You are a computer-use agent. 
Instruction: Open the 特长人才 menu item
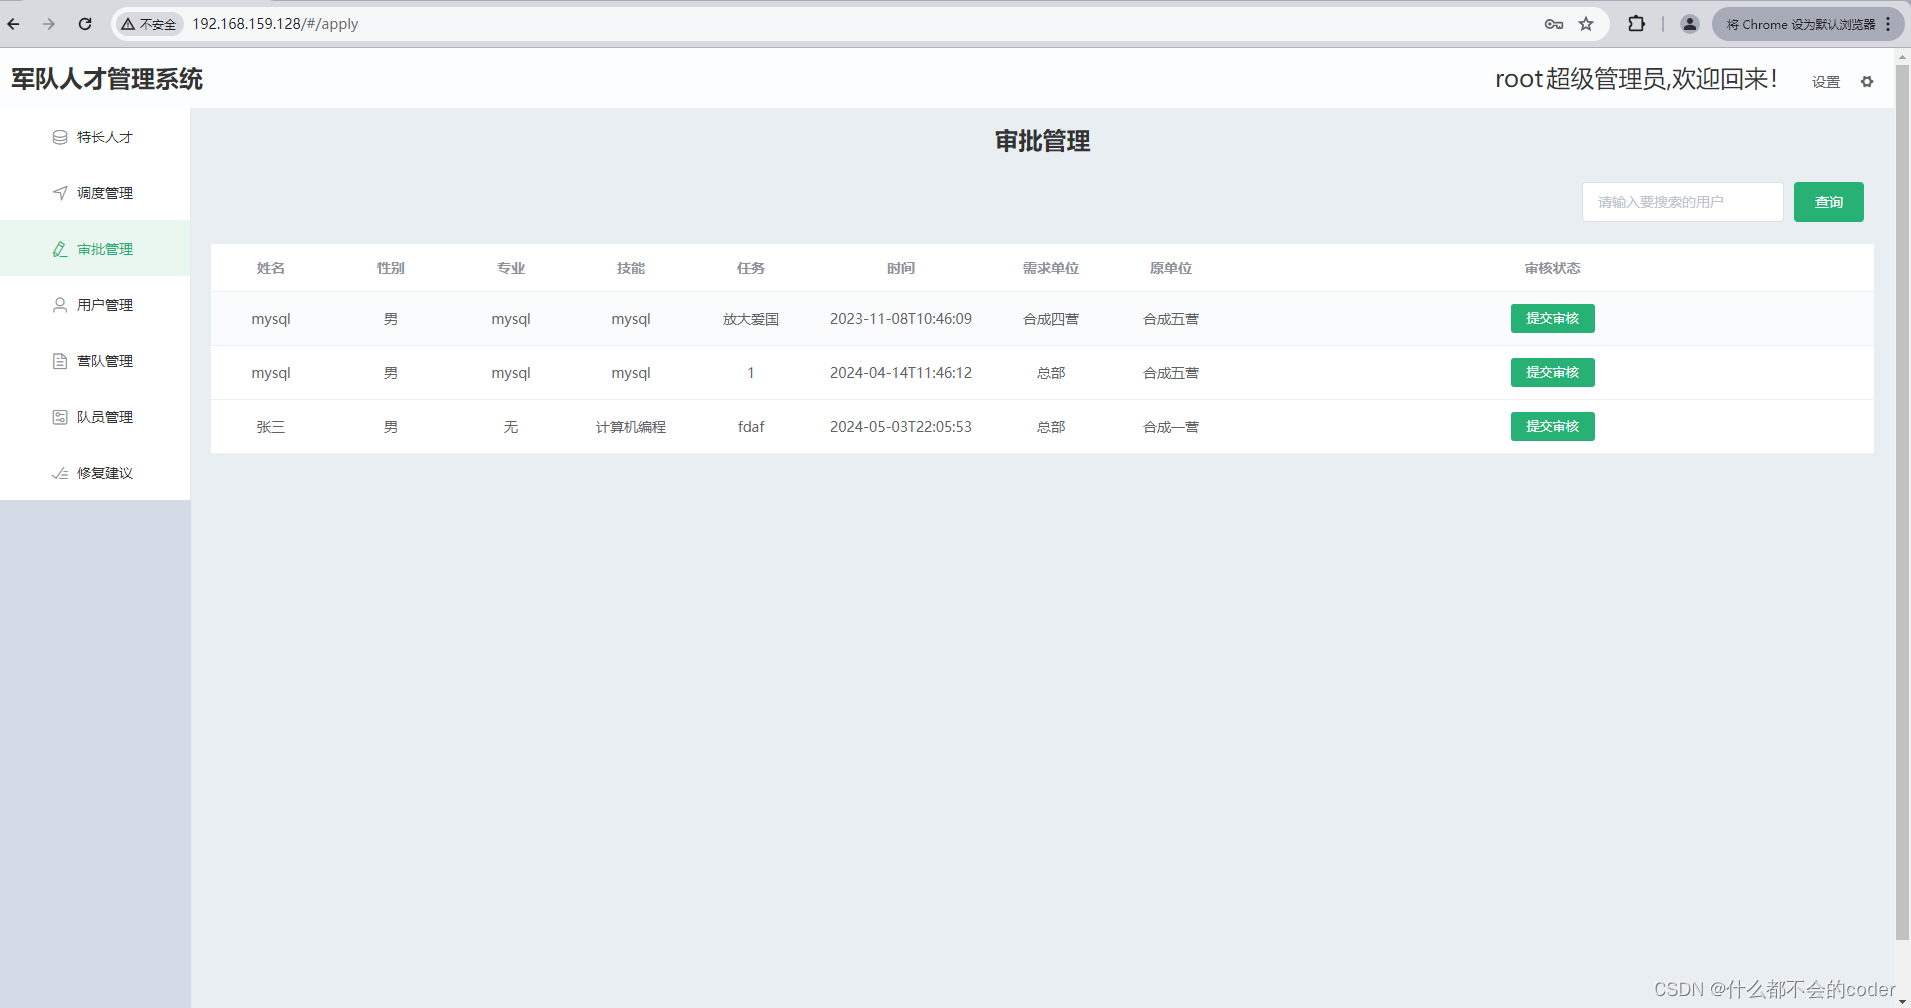pyautogui.click(x=95, y=137)
